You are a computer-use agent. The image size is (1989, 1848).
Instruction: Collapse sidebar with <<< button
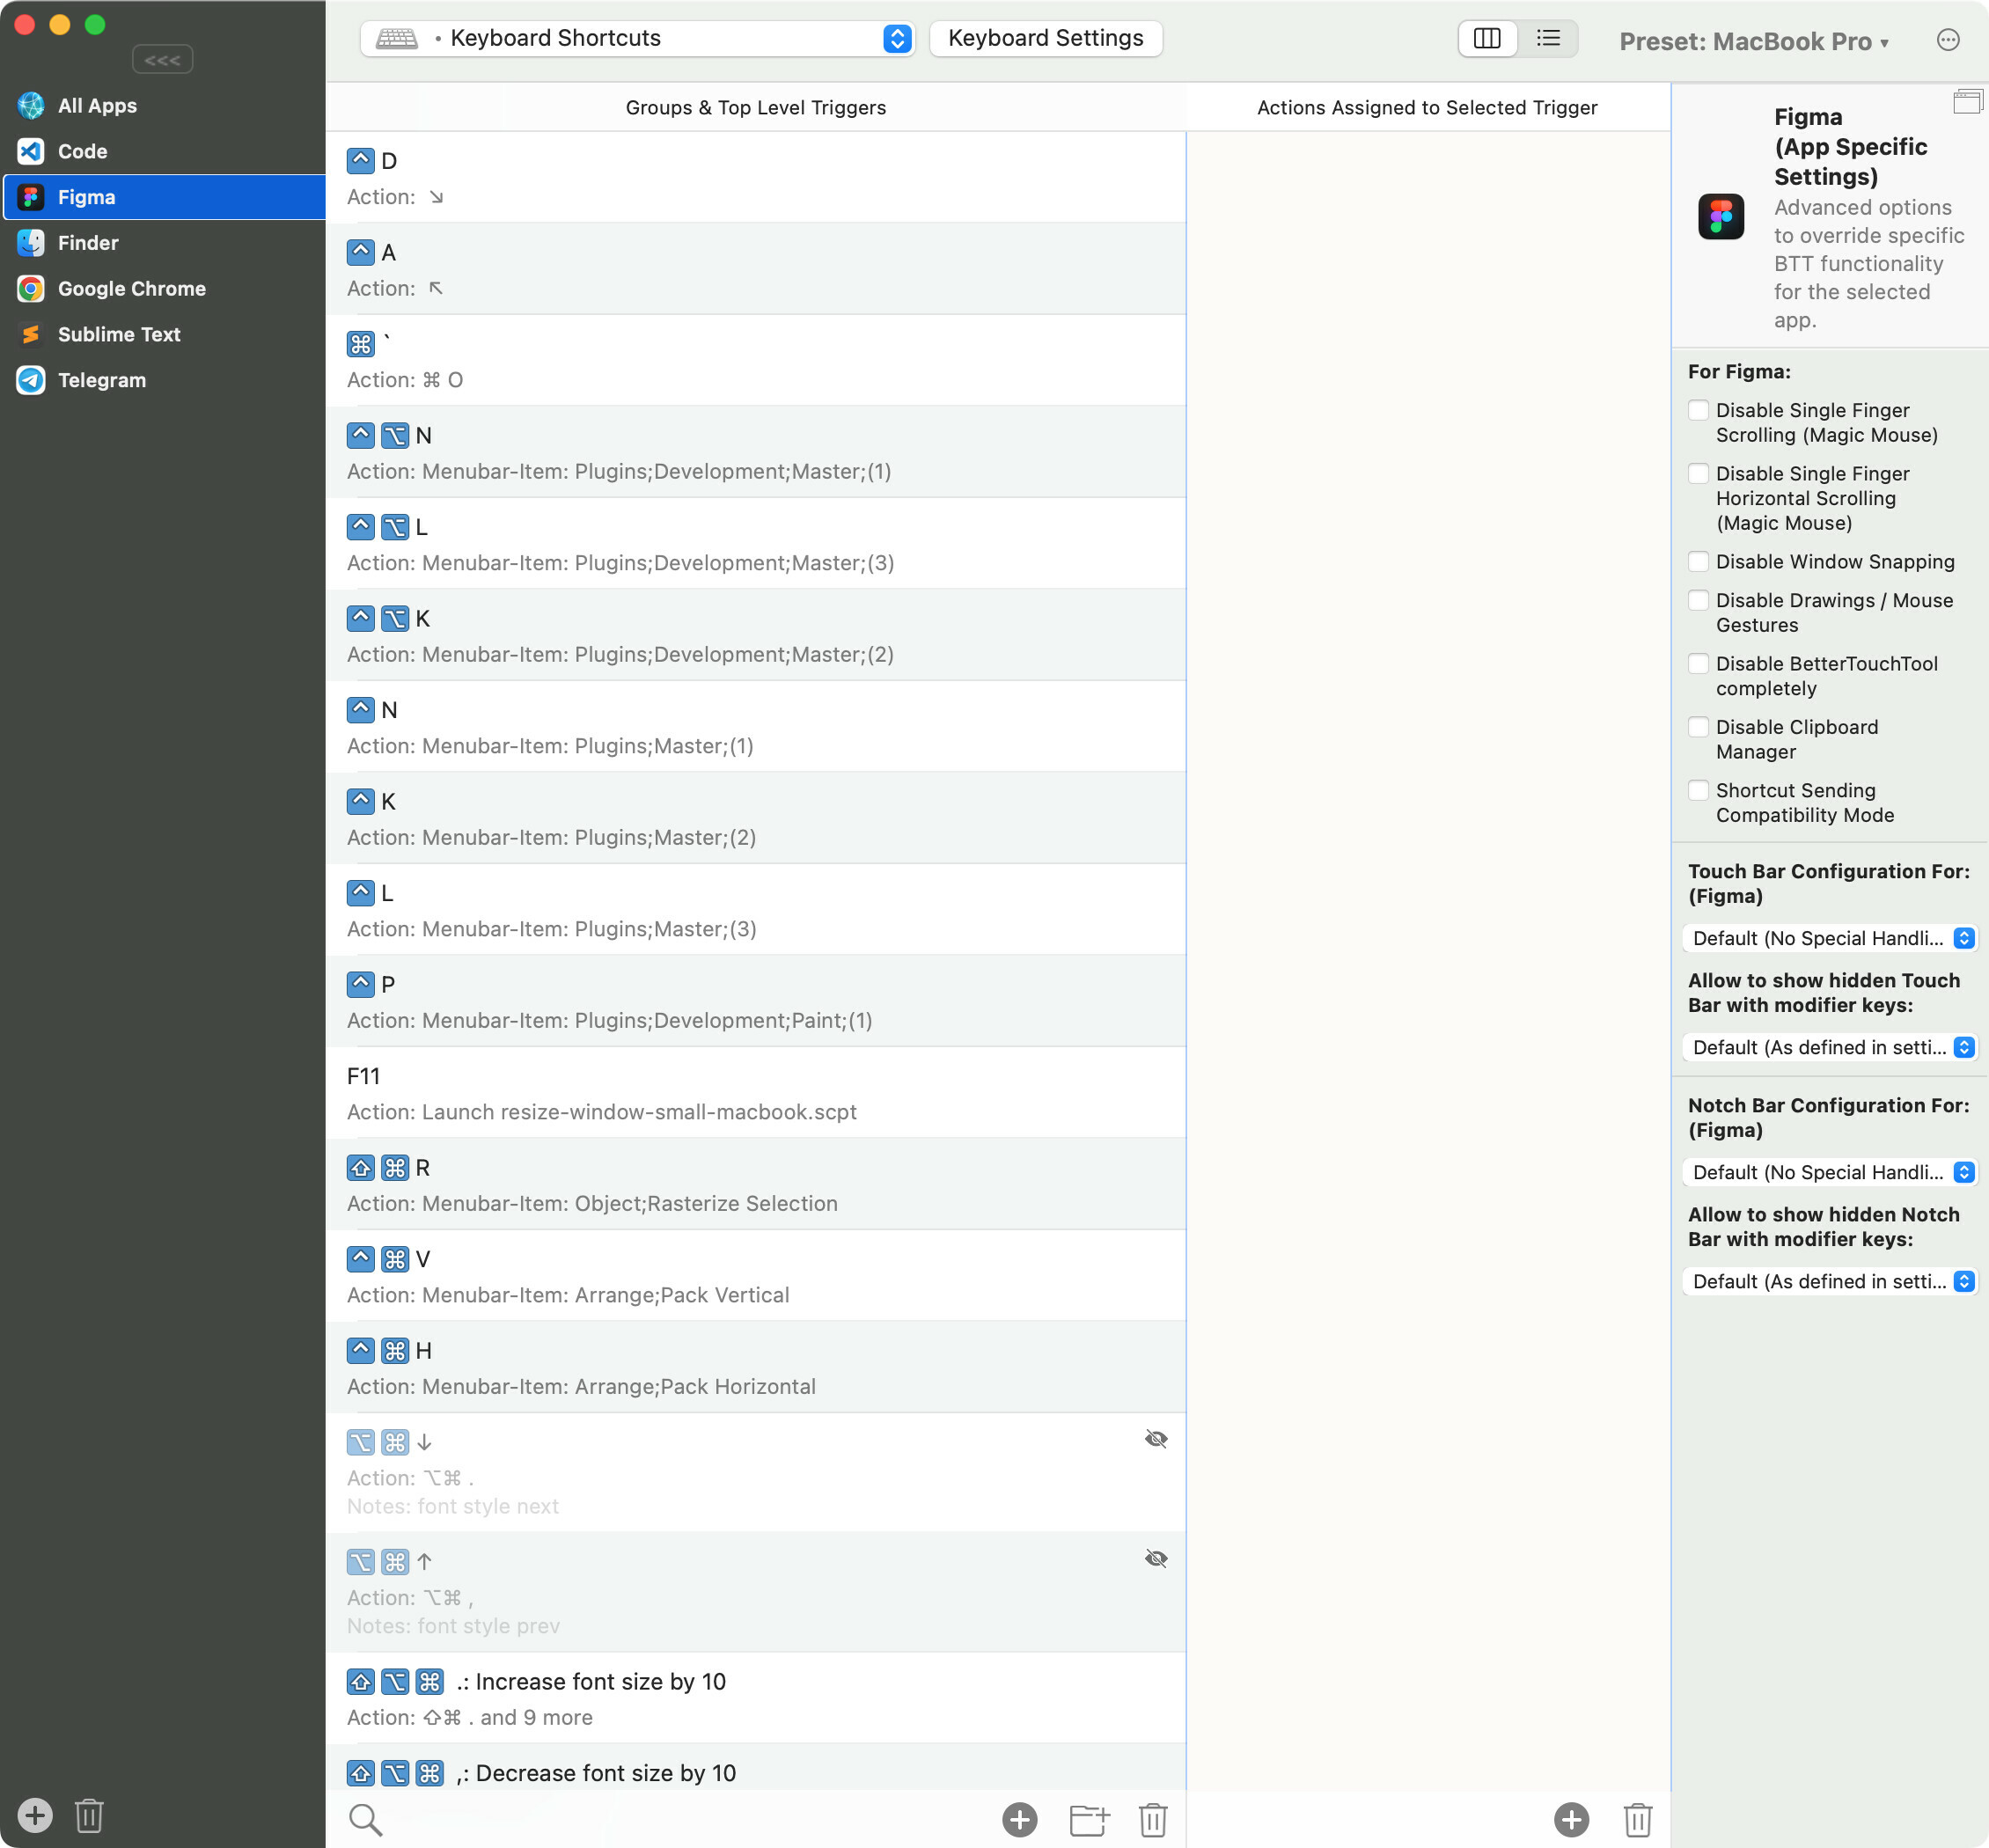[x=162, y=60]
